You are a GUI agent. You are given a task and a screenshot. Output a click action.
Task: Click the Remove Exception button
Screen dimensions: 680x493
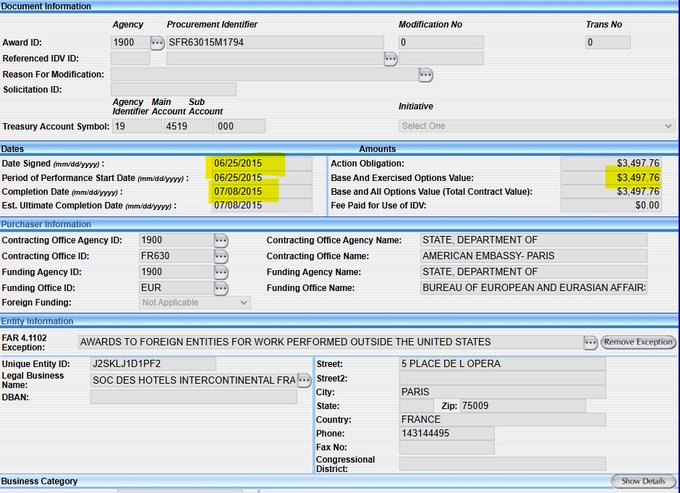click(638, 342)
